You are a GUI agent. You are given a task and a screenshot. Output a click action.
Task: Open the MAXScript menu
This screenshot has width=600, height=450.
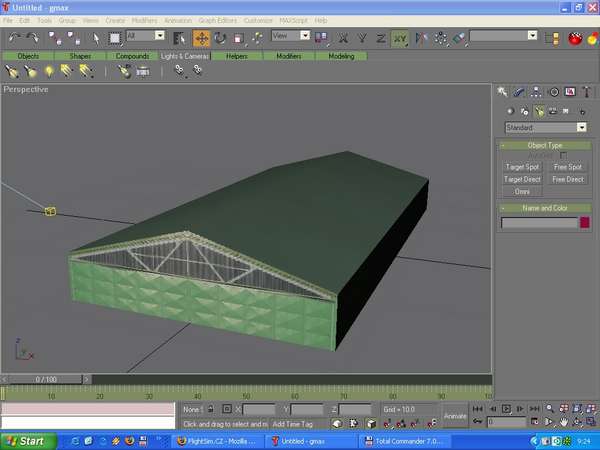(293, 21)
